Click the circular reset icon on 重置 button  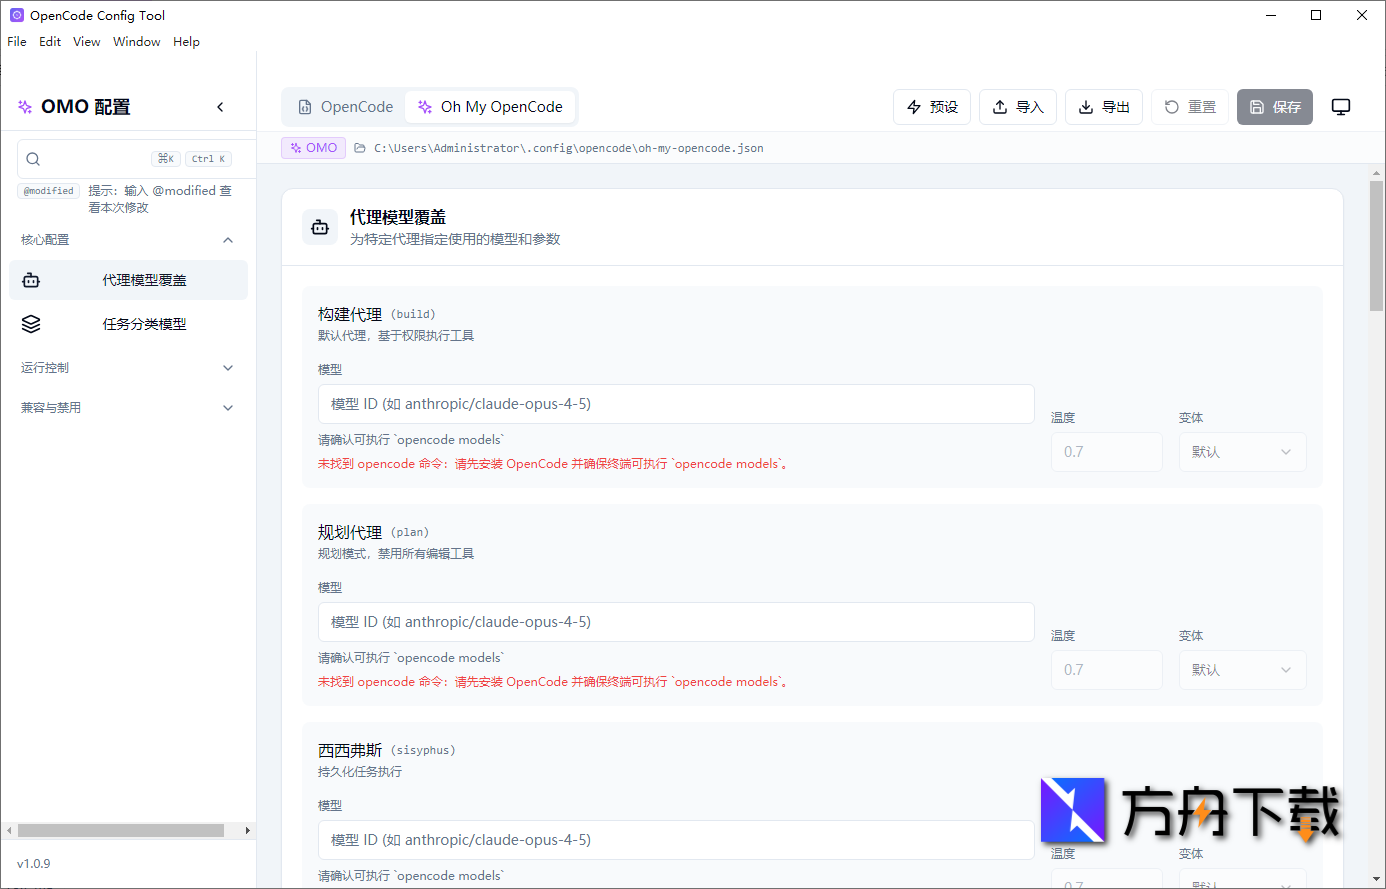coord(1169,106)
